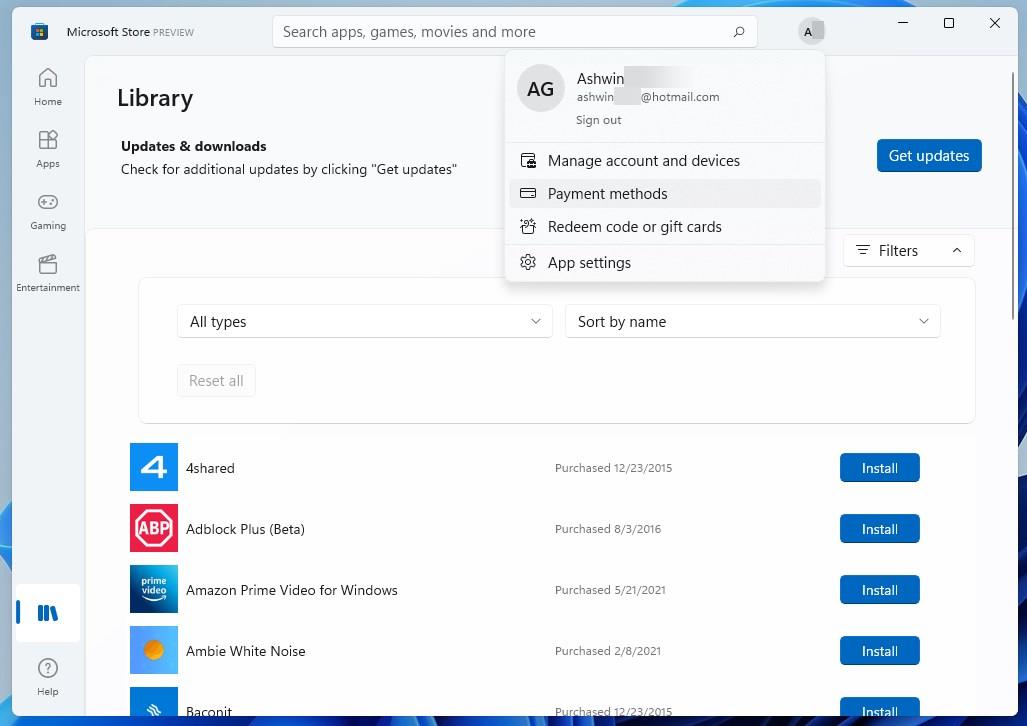Viewport: 1027px width, 726px height.
Task: Open App settings from account menu
Action: [x=665, y=263]
